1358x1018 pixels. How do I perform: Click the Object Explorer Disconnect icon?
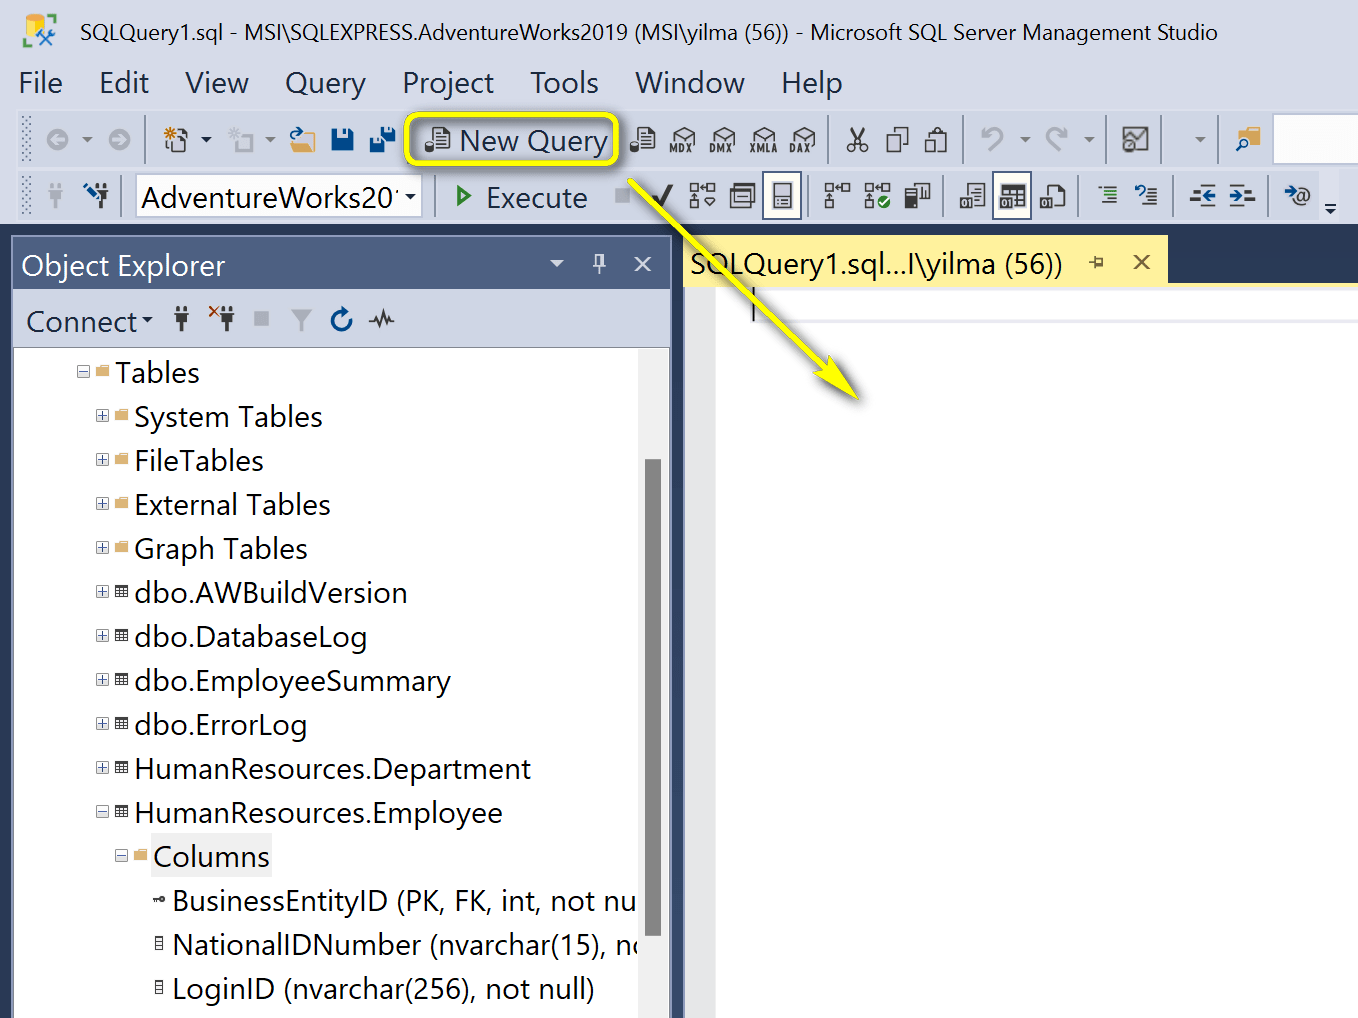(221, 319)
